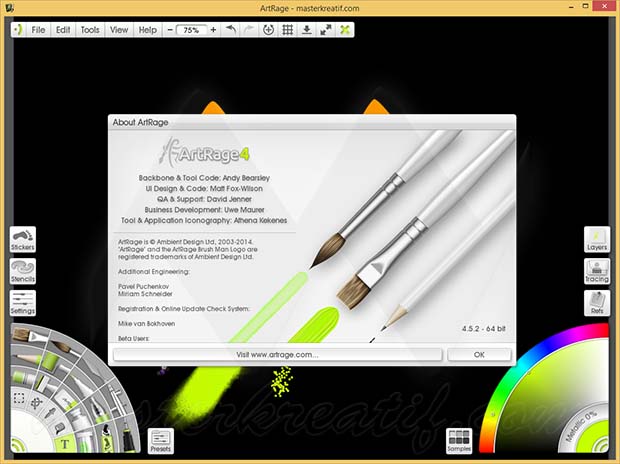Click the 75% zoom field
Viewport: 620px width, 464px height.
[191, 30]
